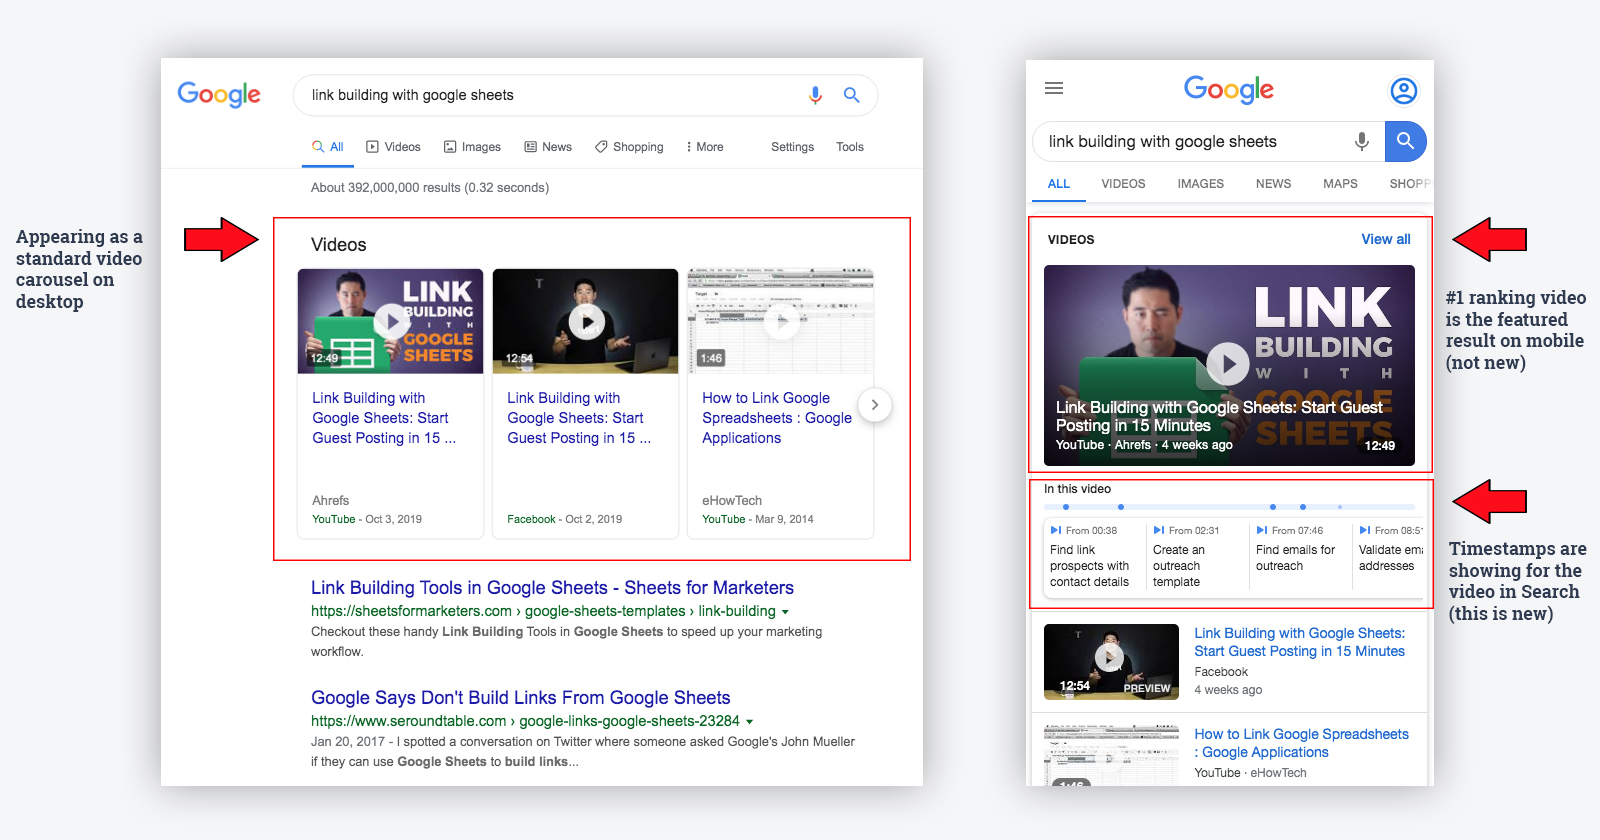This screenshot has height=840, width=1600.
Task: Advance the video carousel with right arrow
Action: point(874,404)
